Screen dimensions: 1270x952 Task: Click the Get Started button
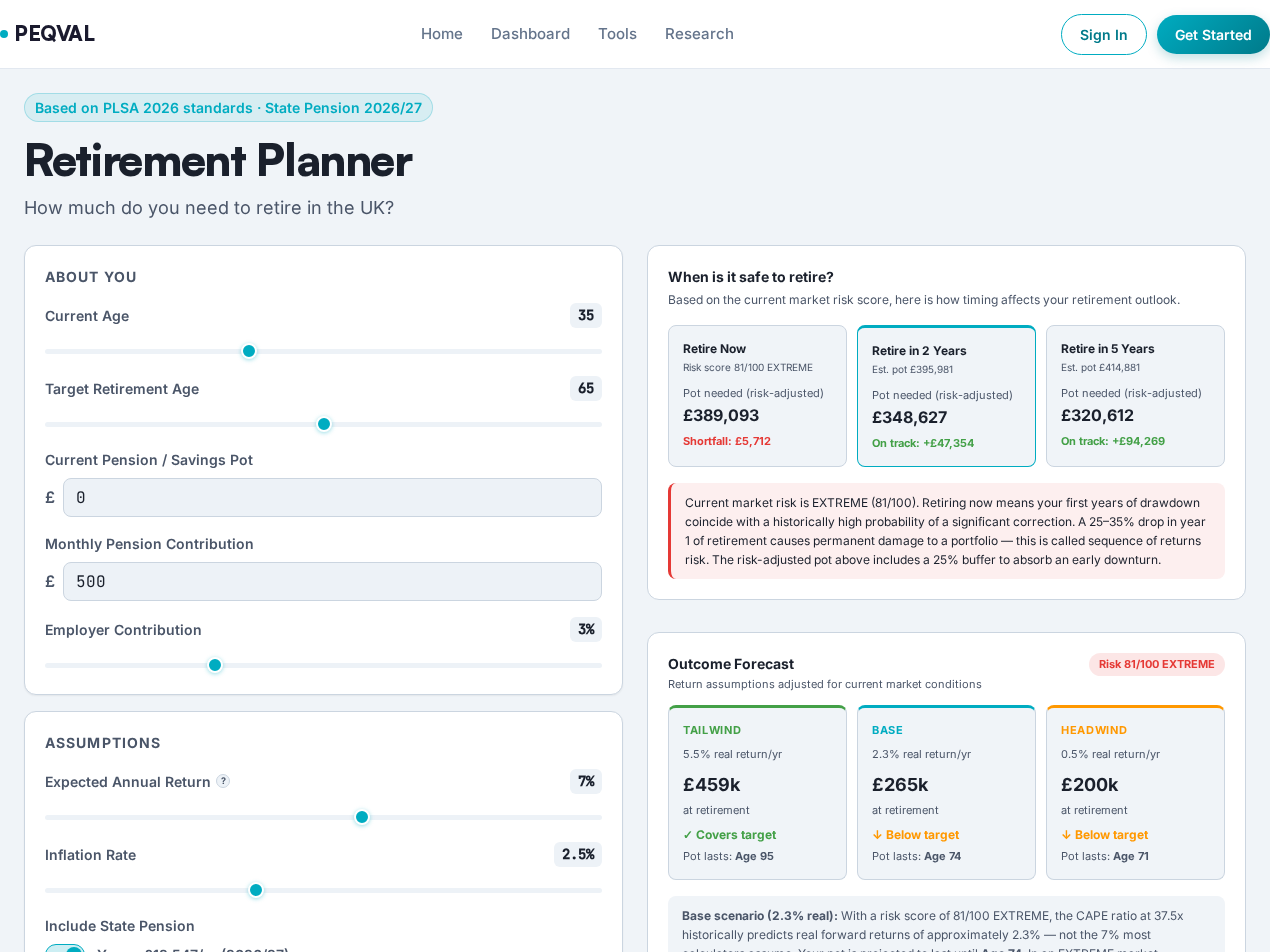pos(1213,35)
